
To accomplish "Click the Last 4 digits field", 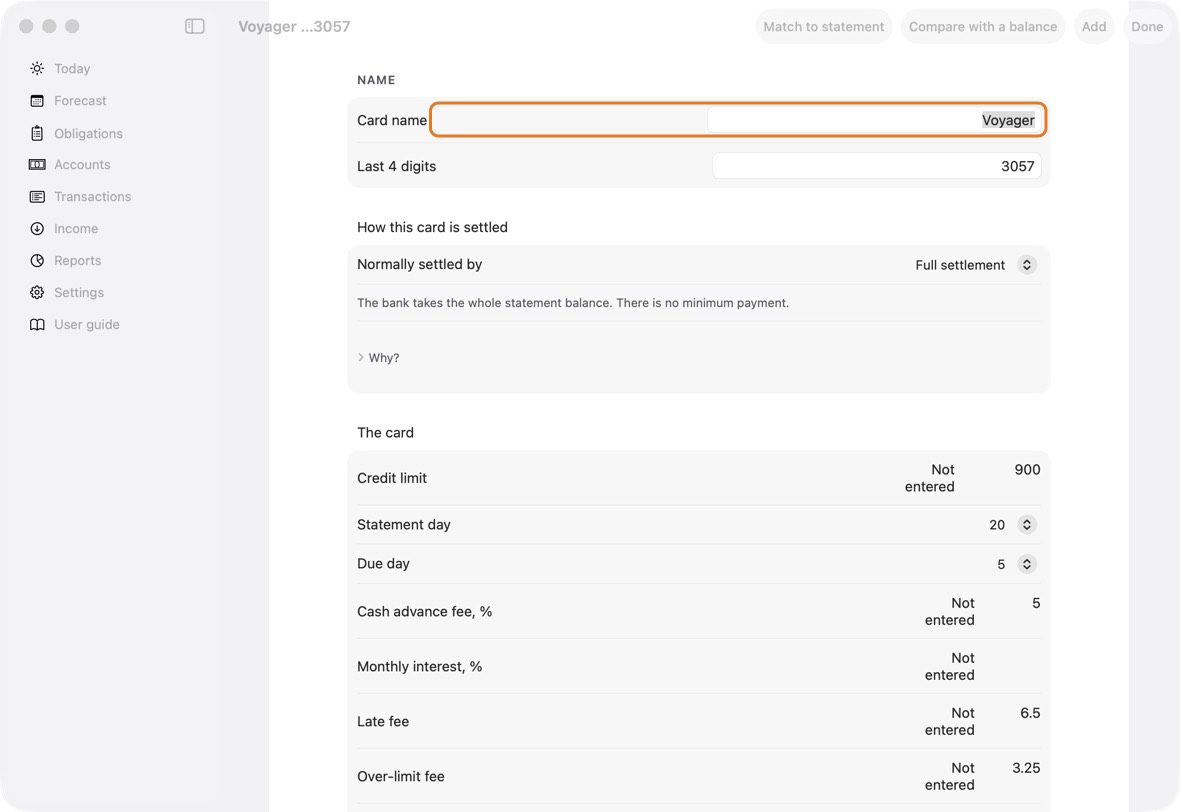I will (x=877, y=166).
